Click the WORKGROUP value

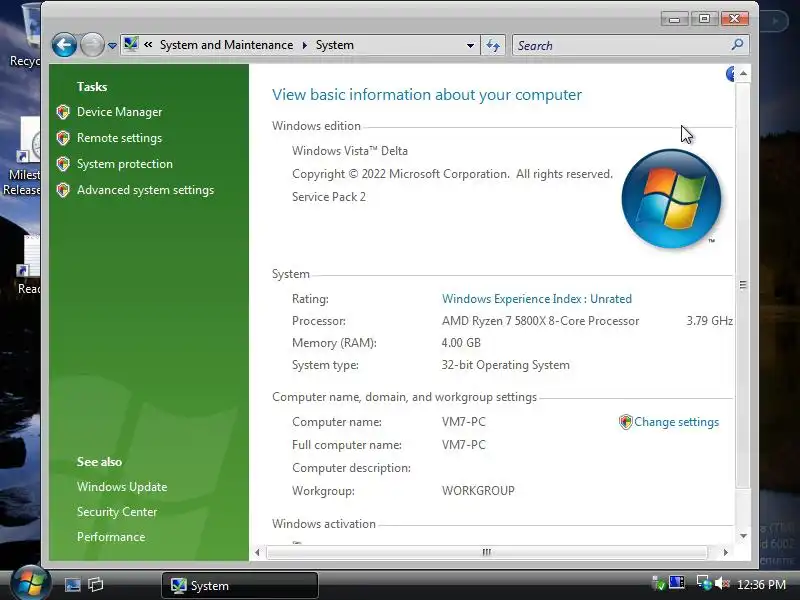pyautogui.click(x=478, y=491)
